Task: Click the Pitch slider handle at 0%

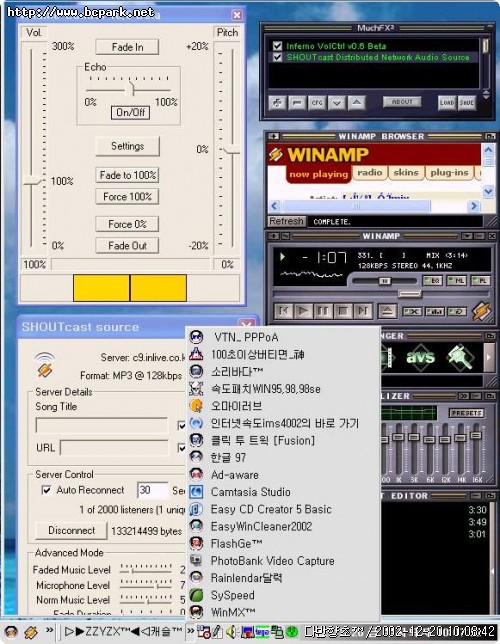Action: 232,150
